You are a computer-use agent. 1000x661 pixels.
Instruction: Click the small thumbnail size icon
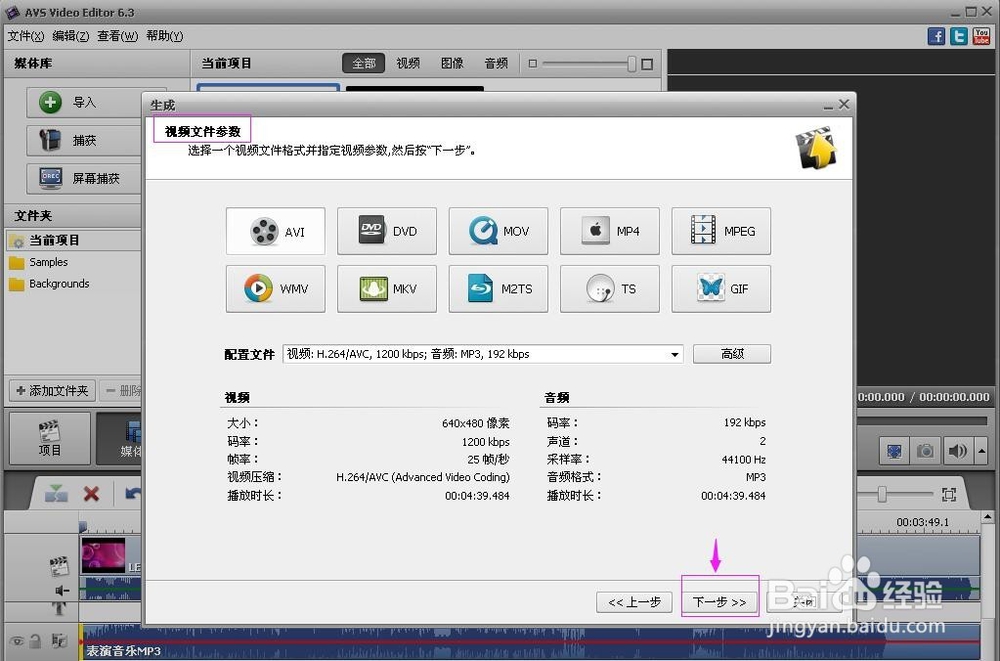pyautogui.click(x=533, y=64)
